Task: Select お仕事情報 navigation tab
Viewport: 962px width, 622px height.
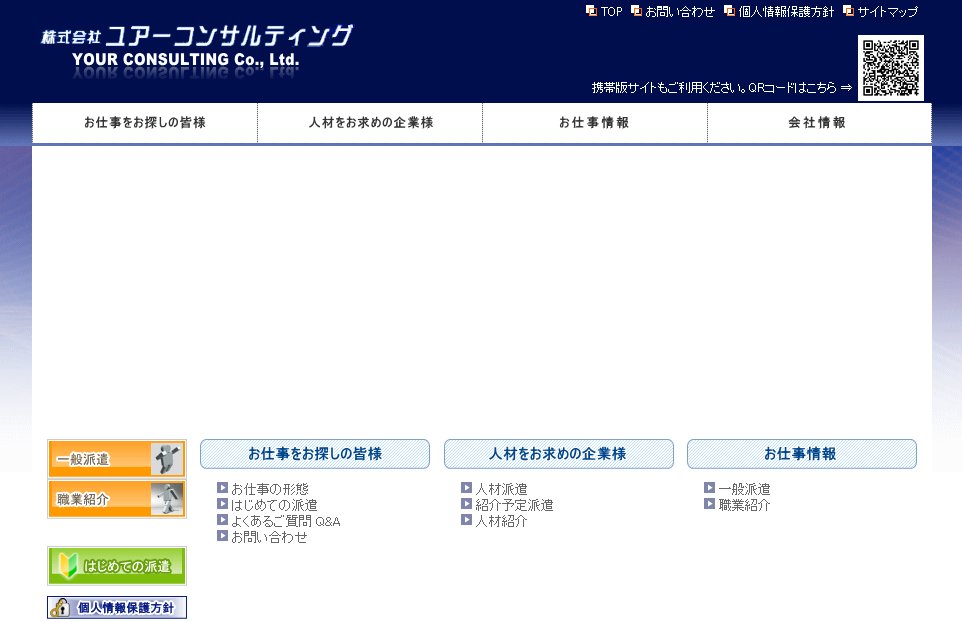Action: (594, 123)
